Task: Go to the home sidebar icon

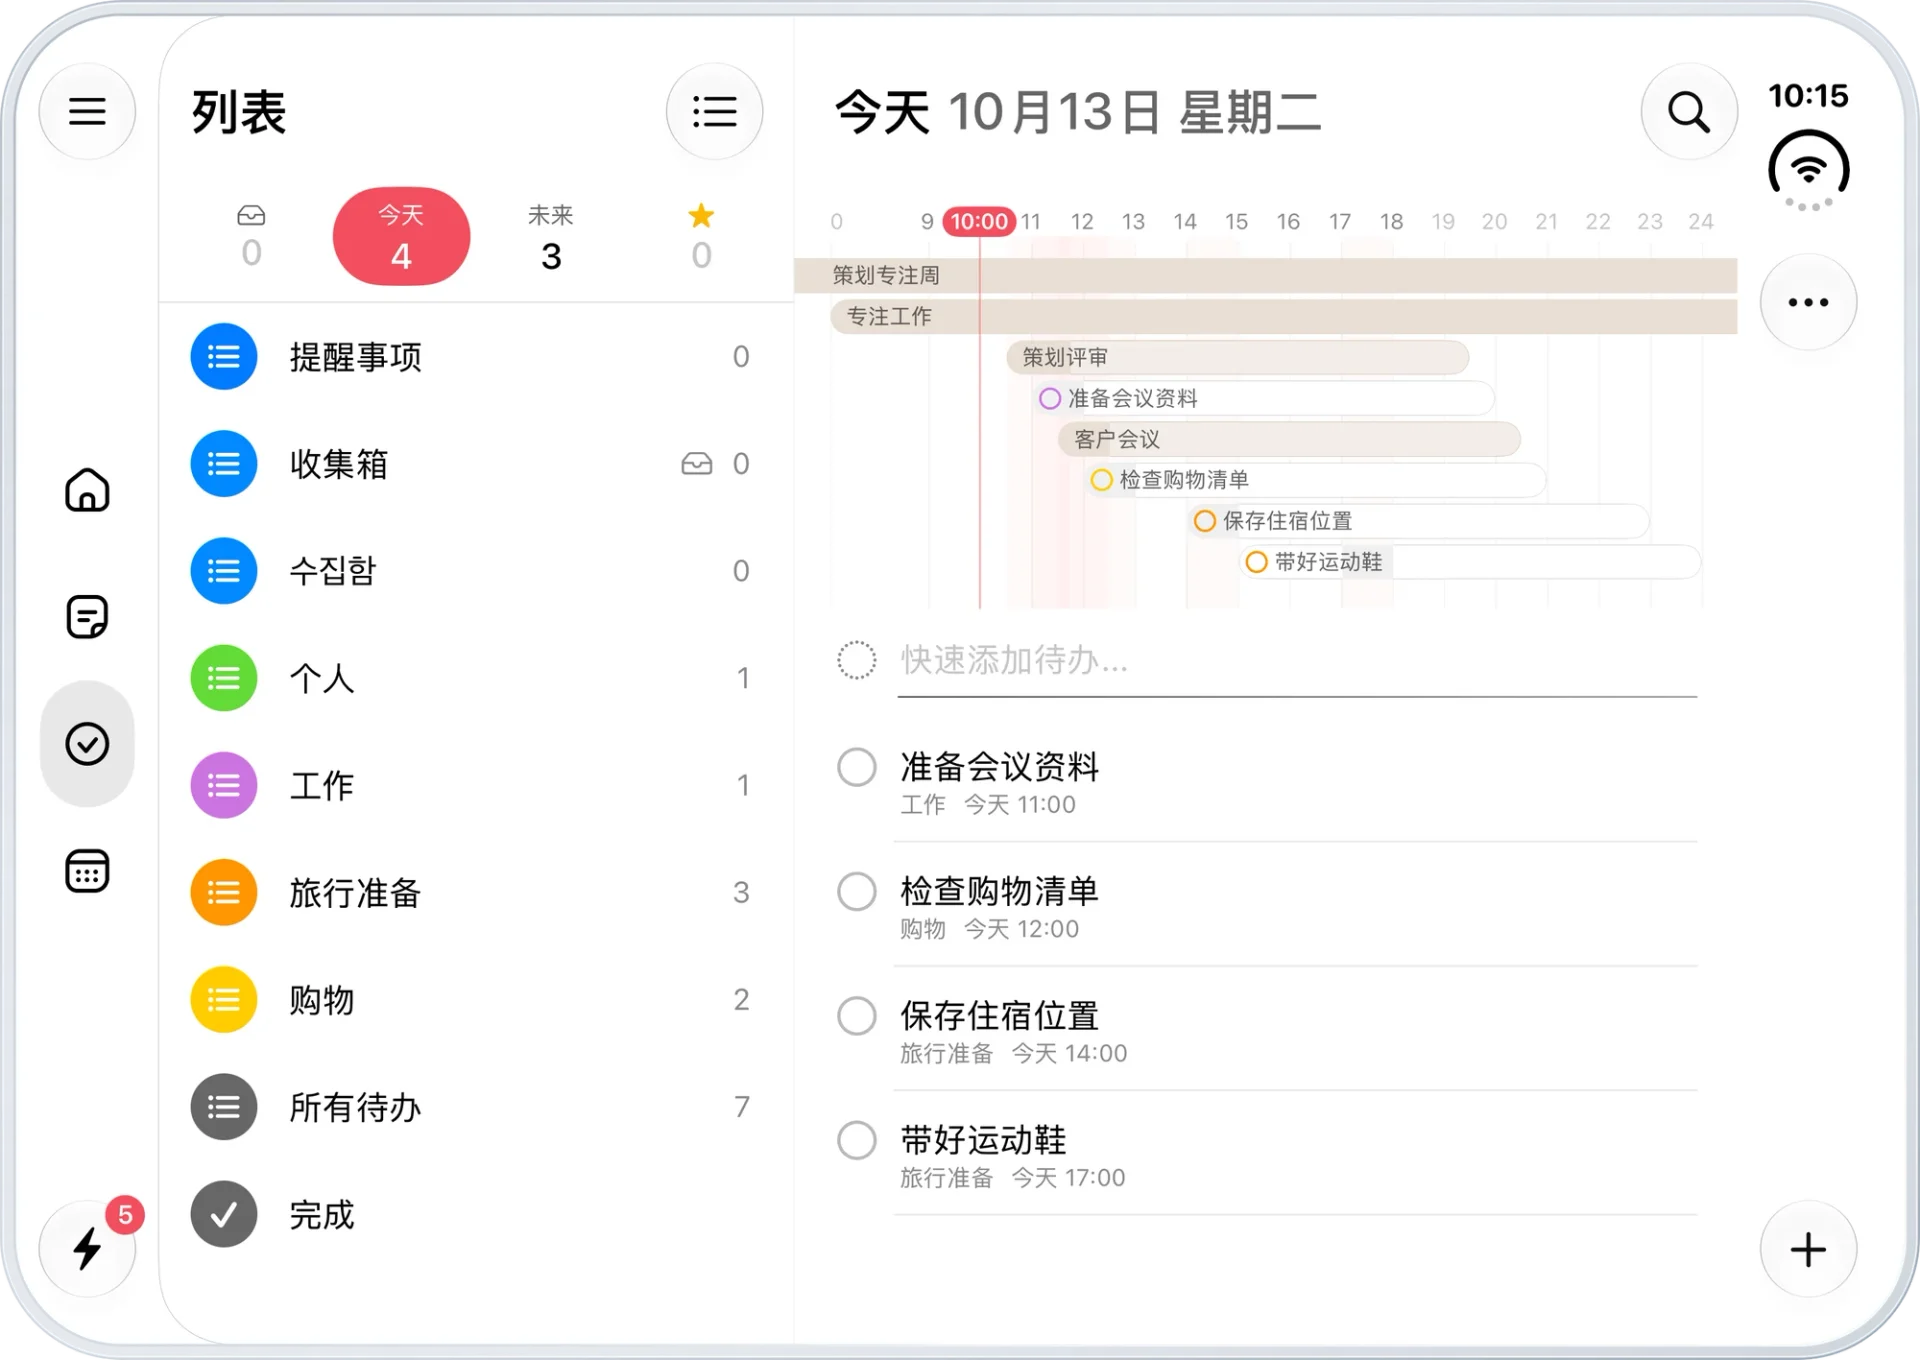Action: tap(87, 490)
